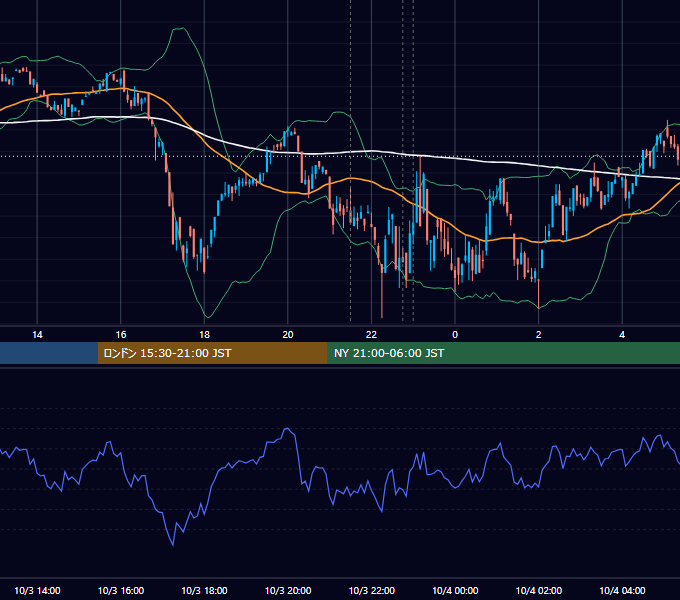
Task: Click the 0 hour label on the price chart axis
Action: [x=455, y=335]
